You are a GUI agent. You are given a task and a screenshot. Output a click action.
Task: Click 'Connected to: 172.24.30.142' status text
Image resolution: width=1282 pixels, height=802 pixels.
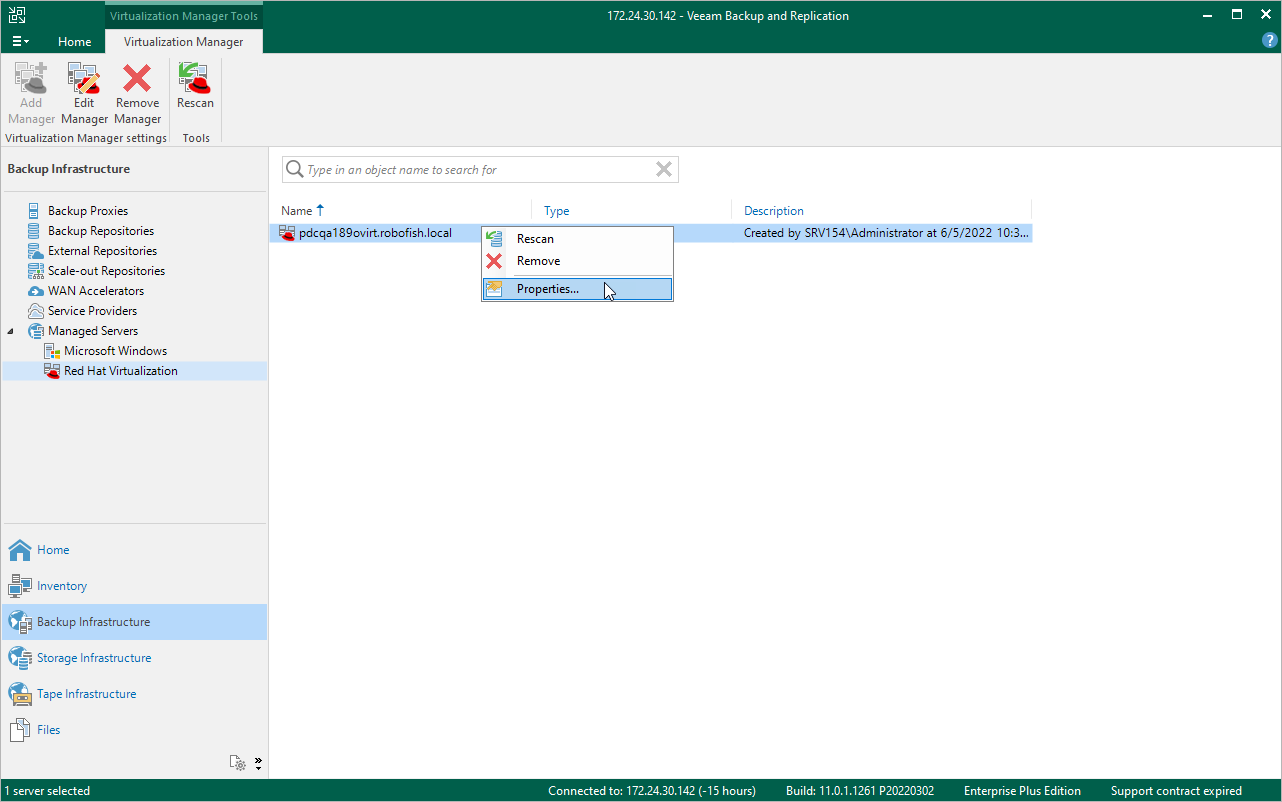coord(652,791)
